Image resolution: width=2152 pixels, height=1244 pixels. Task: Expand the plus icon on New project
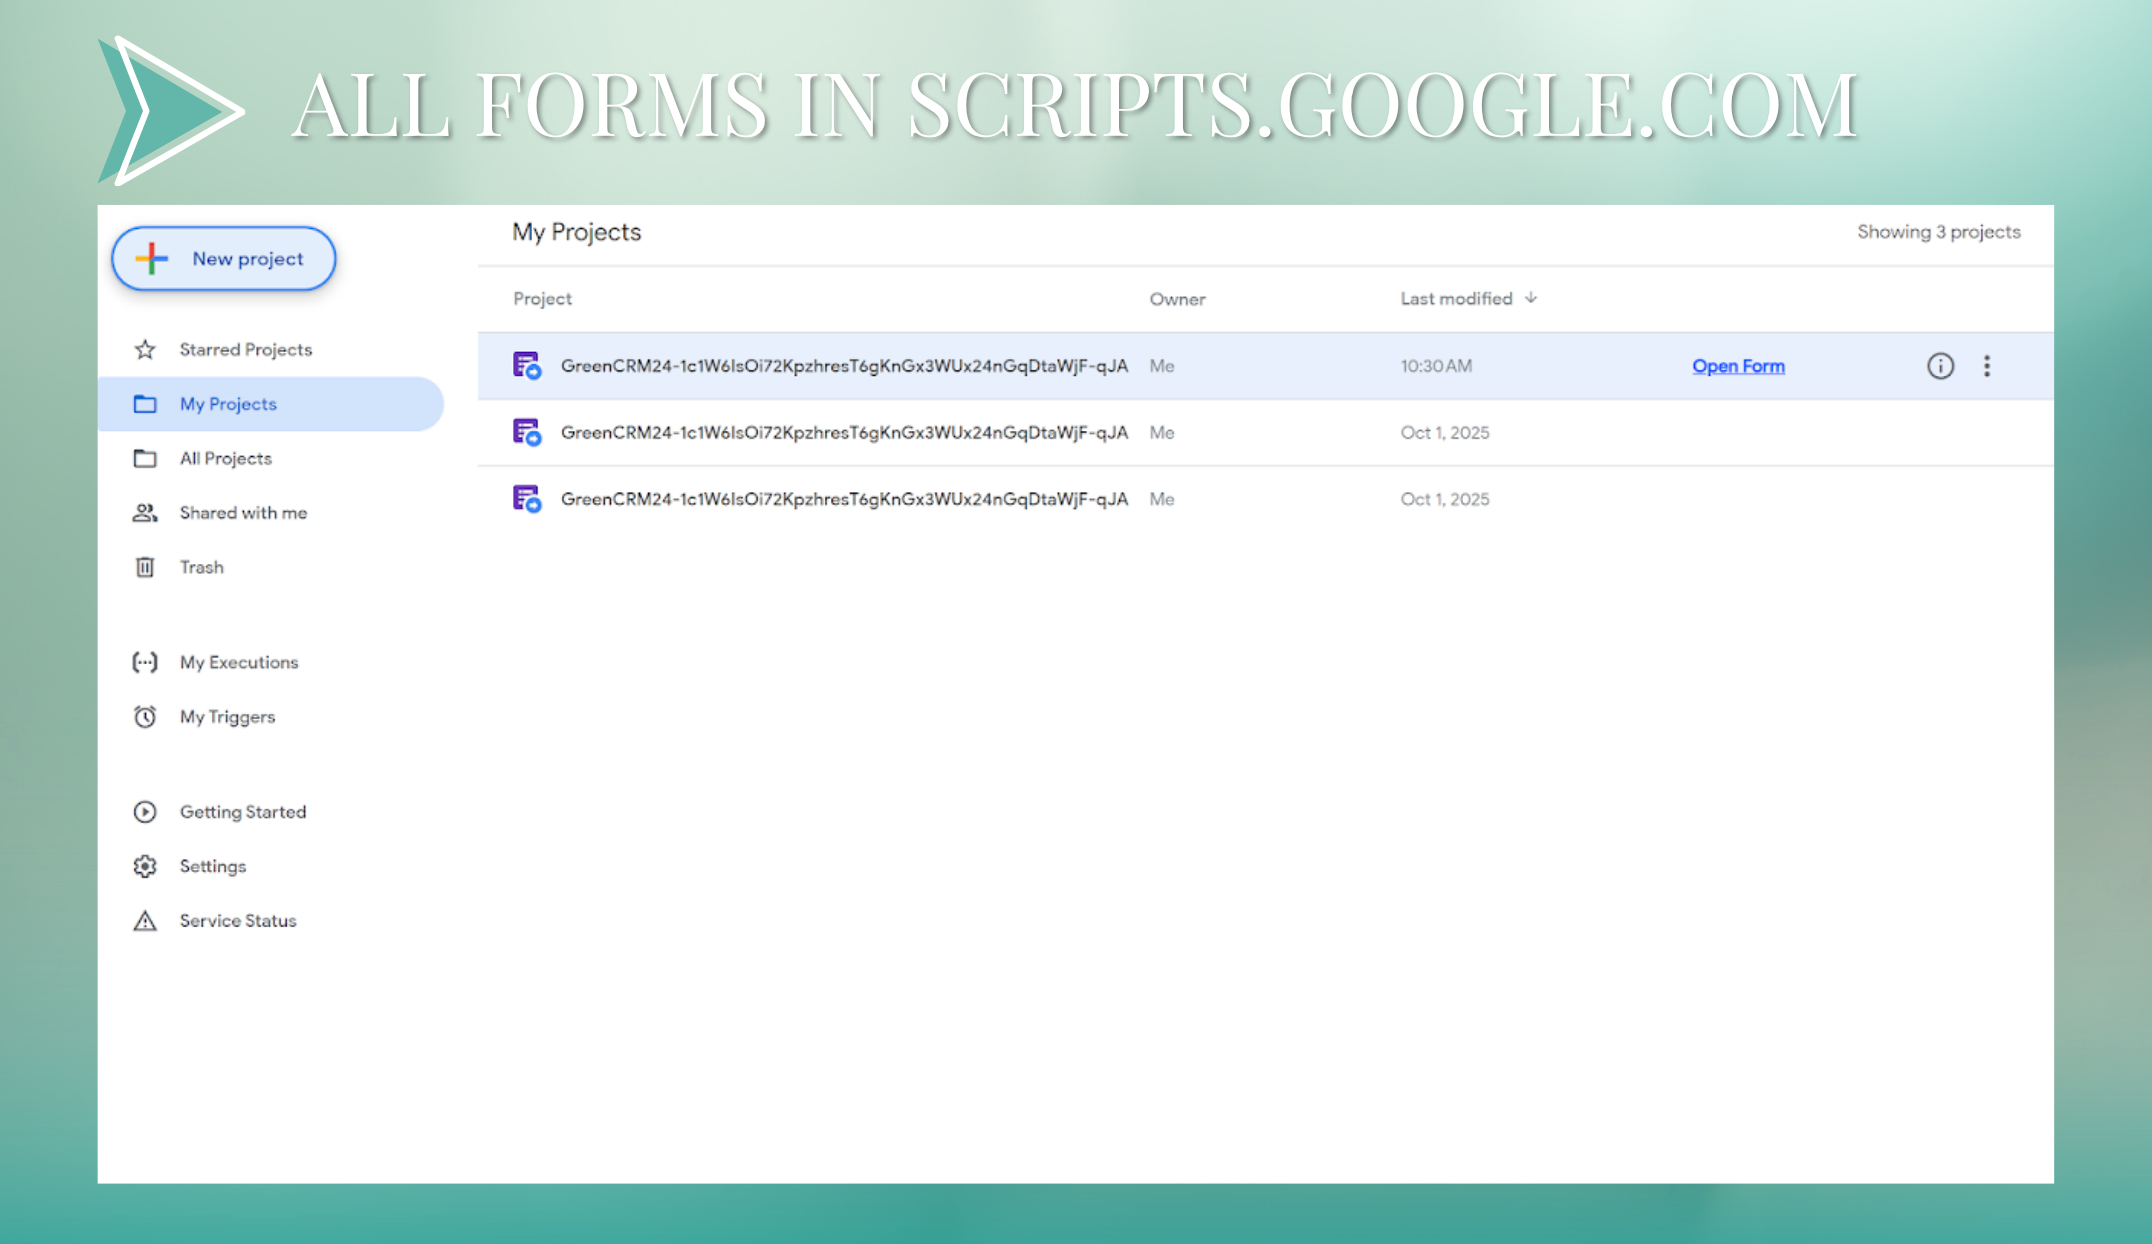click(150, 258)
